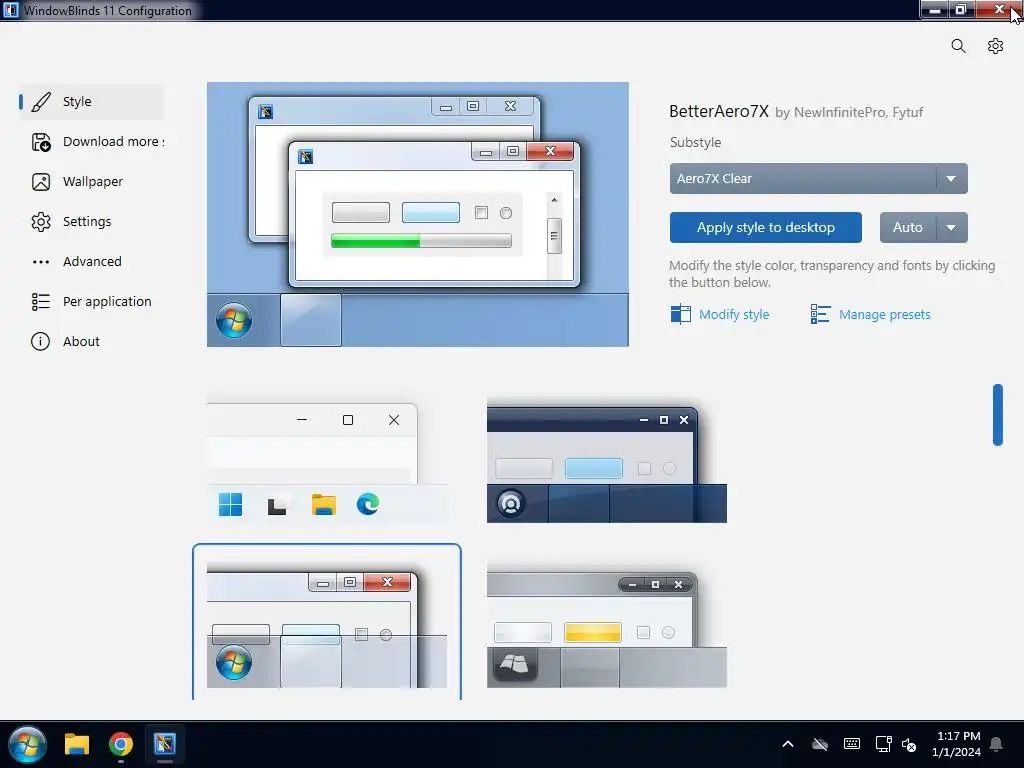
Task: Launch Google Chrome from the taskbar
Action: coord(121,744)
